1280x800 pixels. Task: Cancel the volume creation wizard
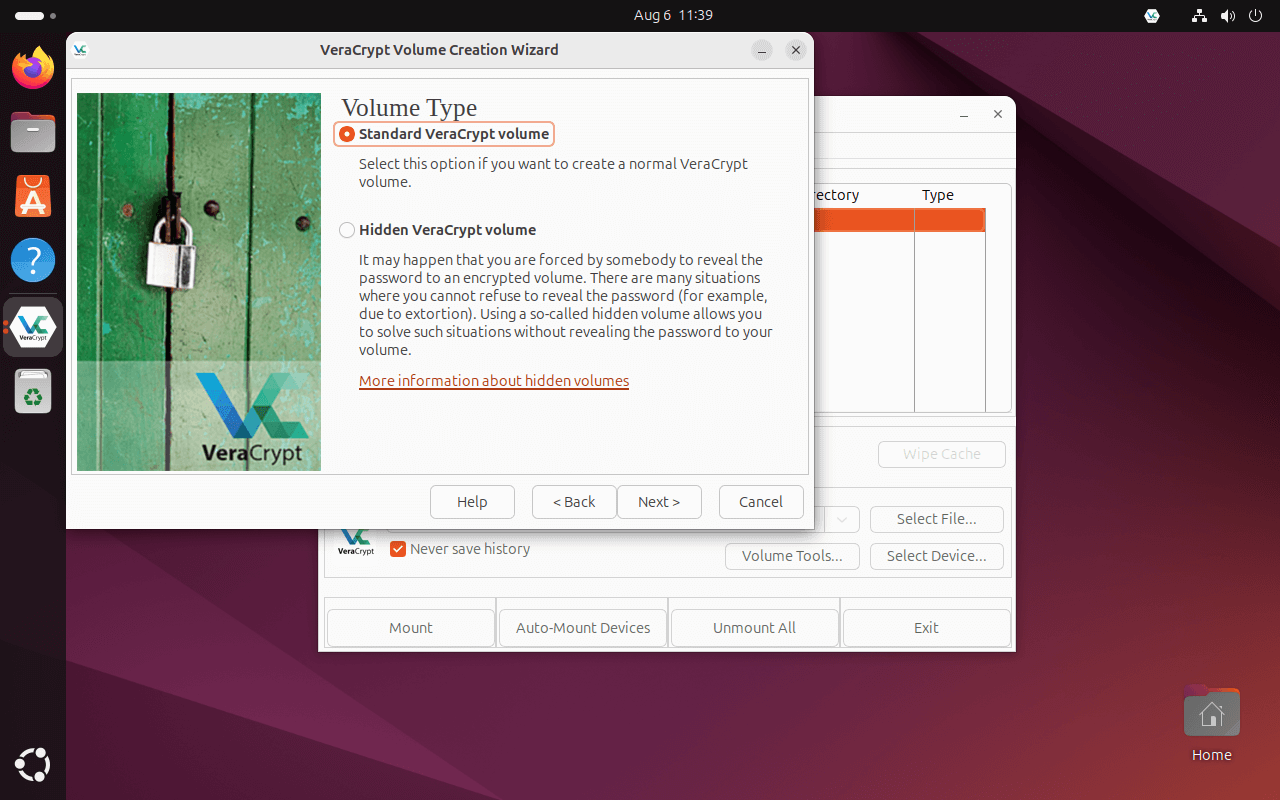[761, 502]
